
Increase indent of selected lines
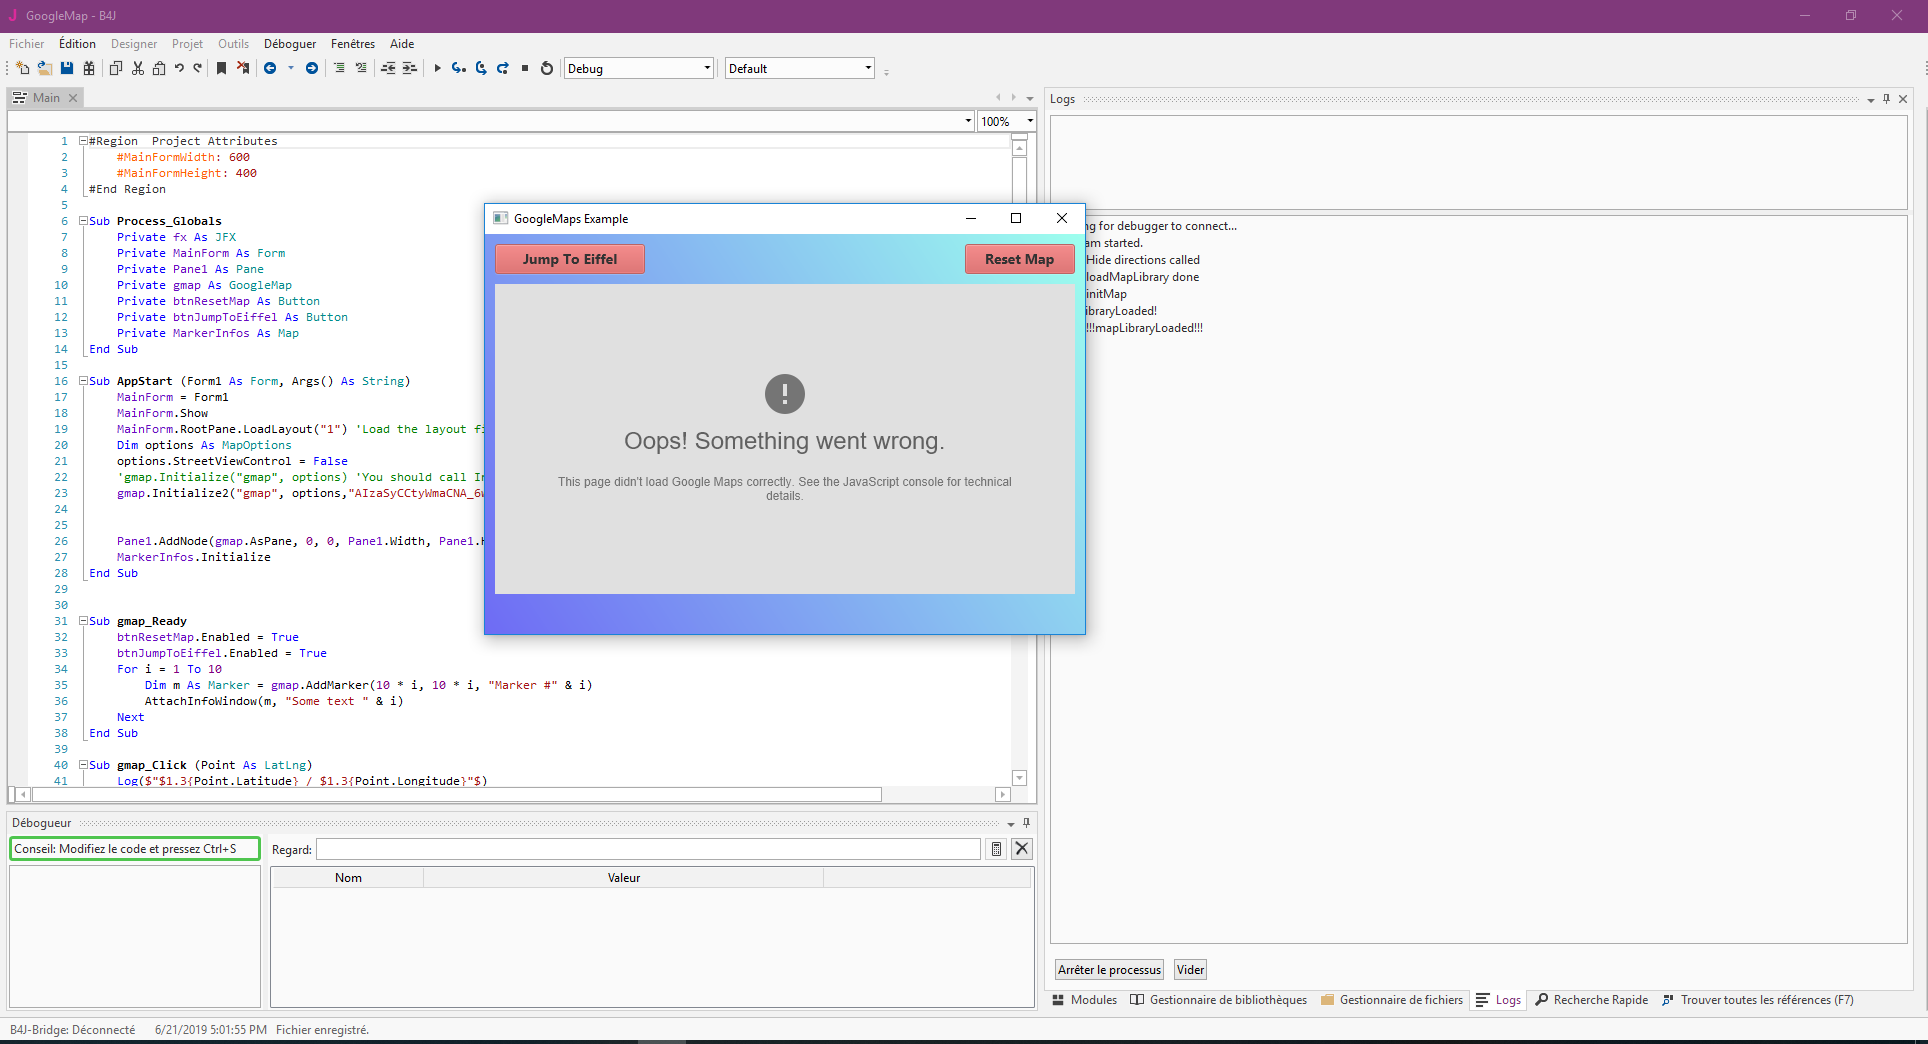[x=410, y=68]
